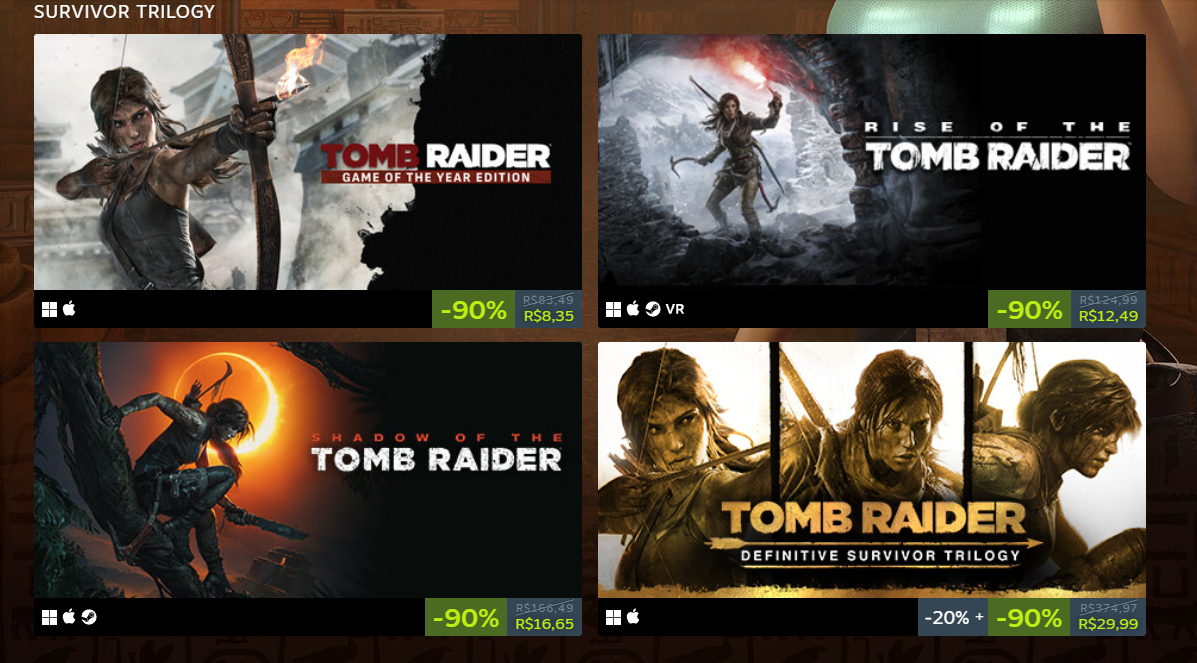Click the R$16,65 discounted price
Viewport: 1197px width, 663px height.
545,624
